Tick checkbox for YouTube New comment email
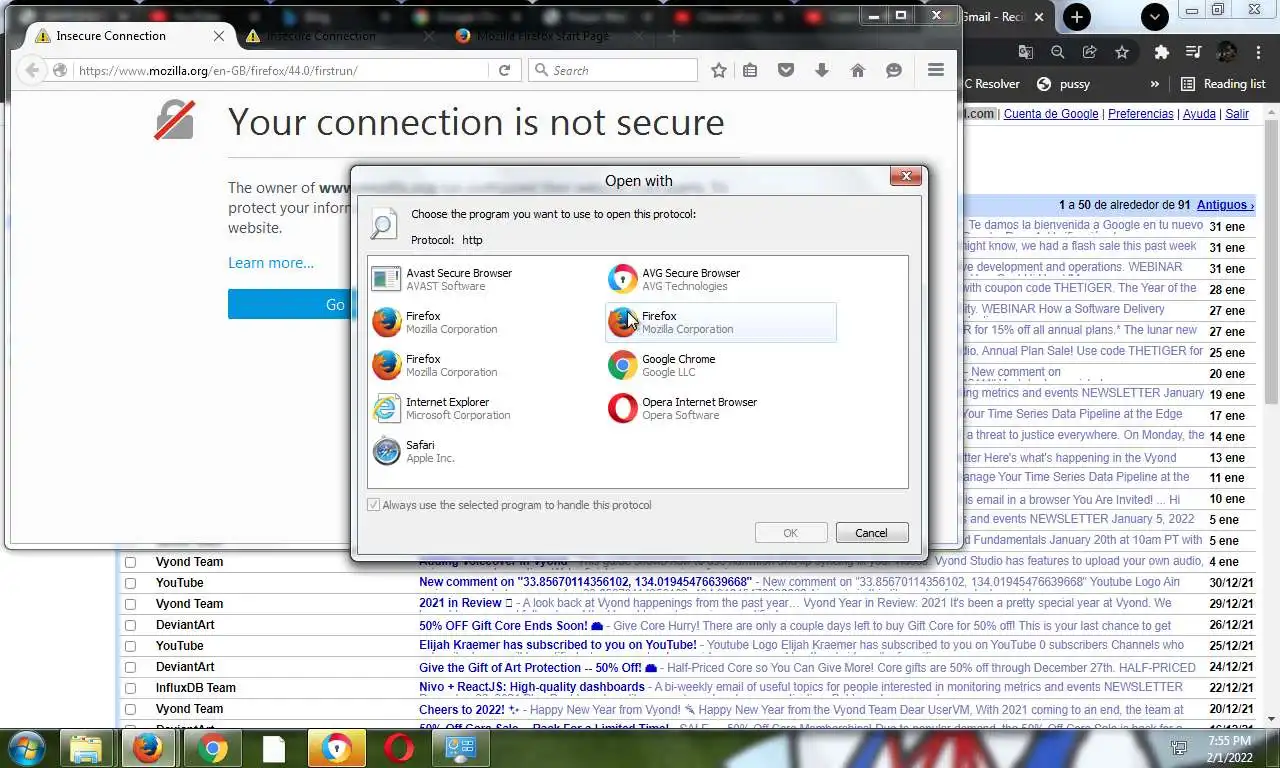 click(x=130, y=583)
